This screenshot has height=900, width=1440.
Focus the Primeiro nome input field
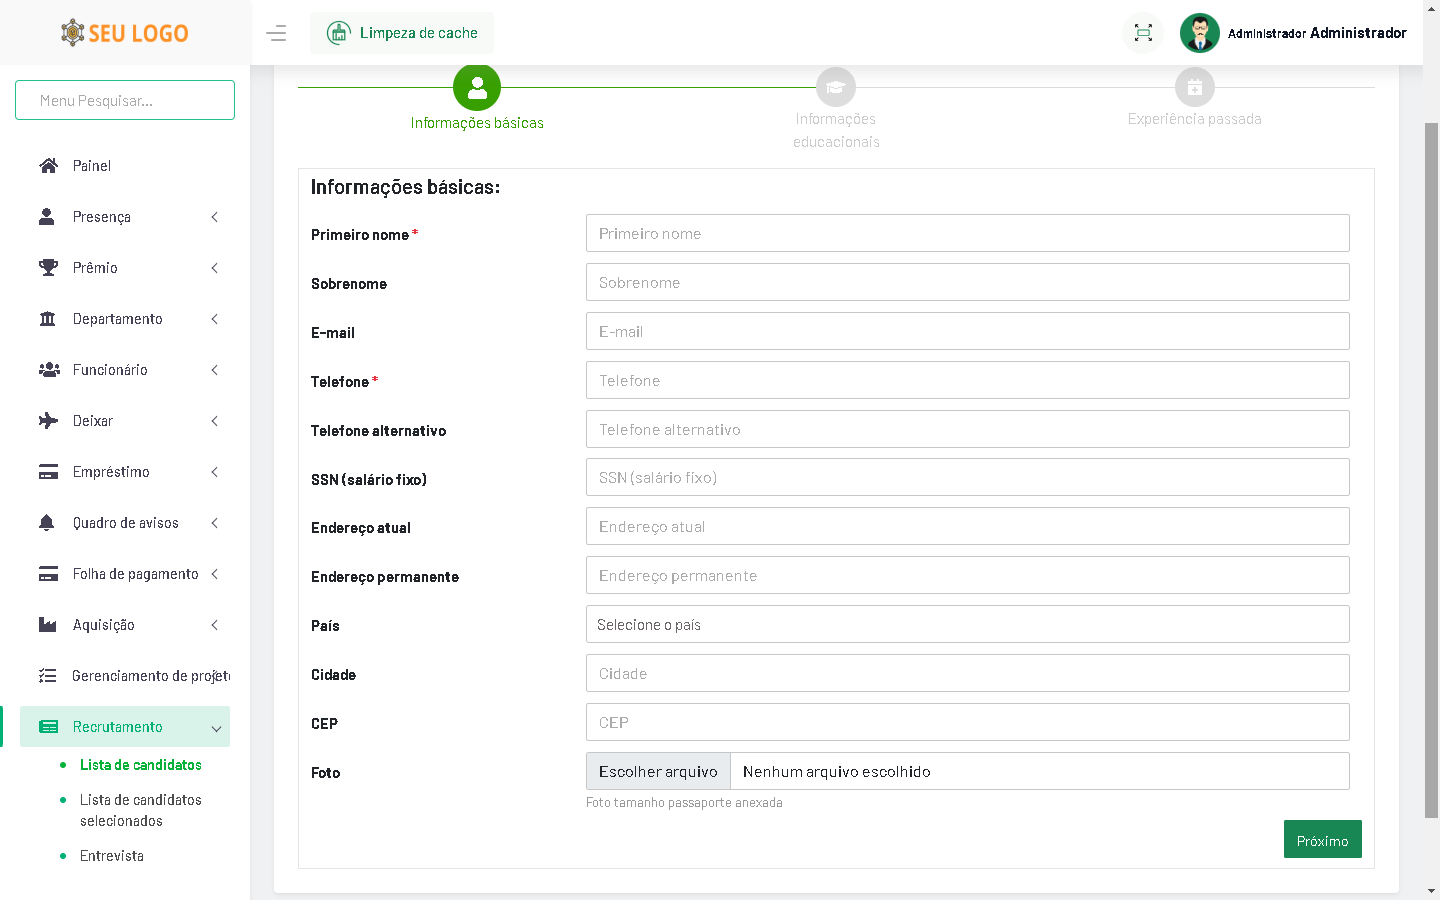click(967, 233)
